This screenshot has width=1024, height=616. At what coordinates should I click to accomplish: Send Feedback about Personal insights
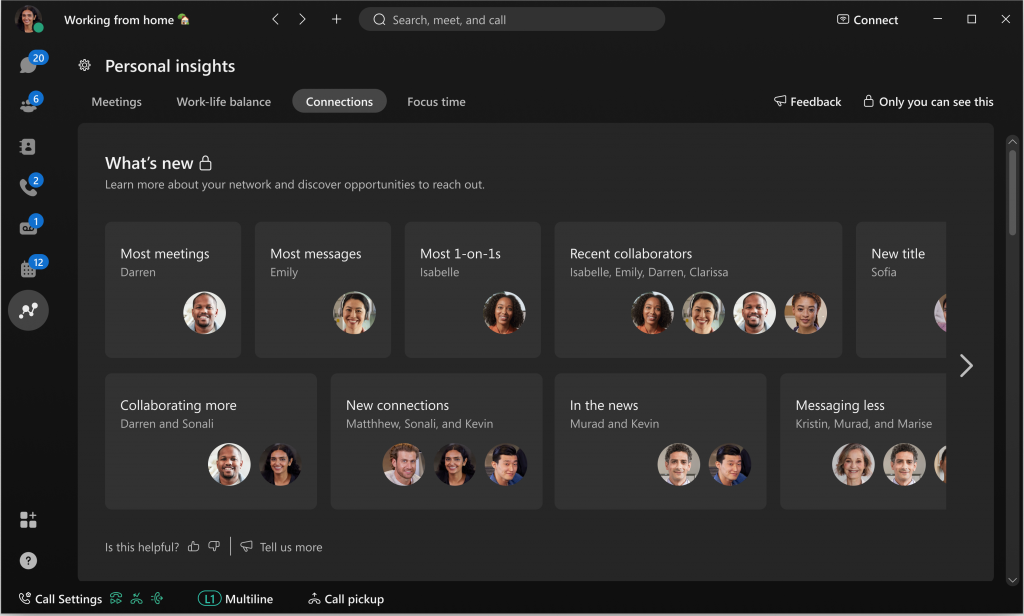coord(807,101)
